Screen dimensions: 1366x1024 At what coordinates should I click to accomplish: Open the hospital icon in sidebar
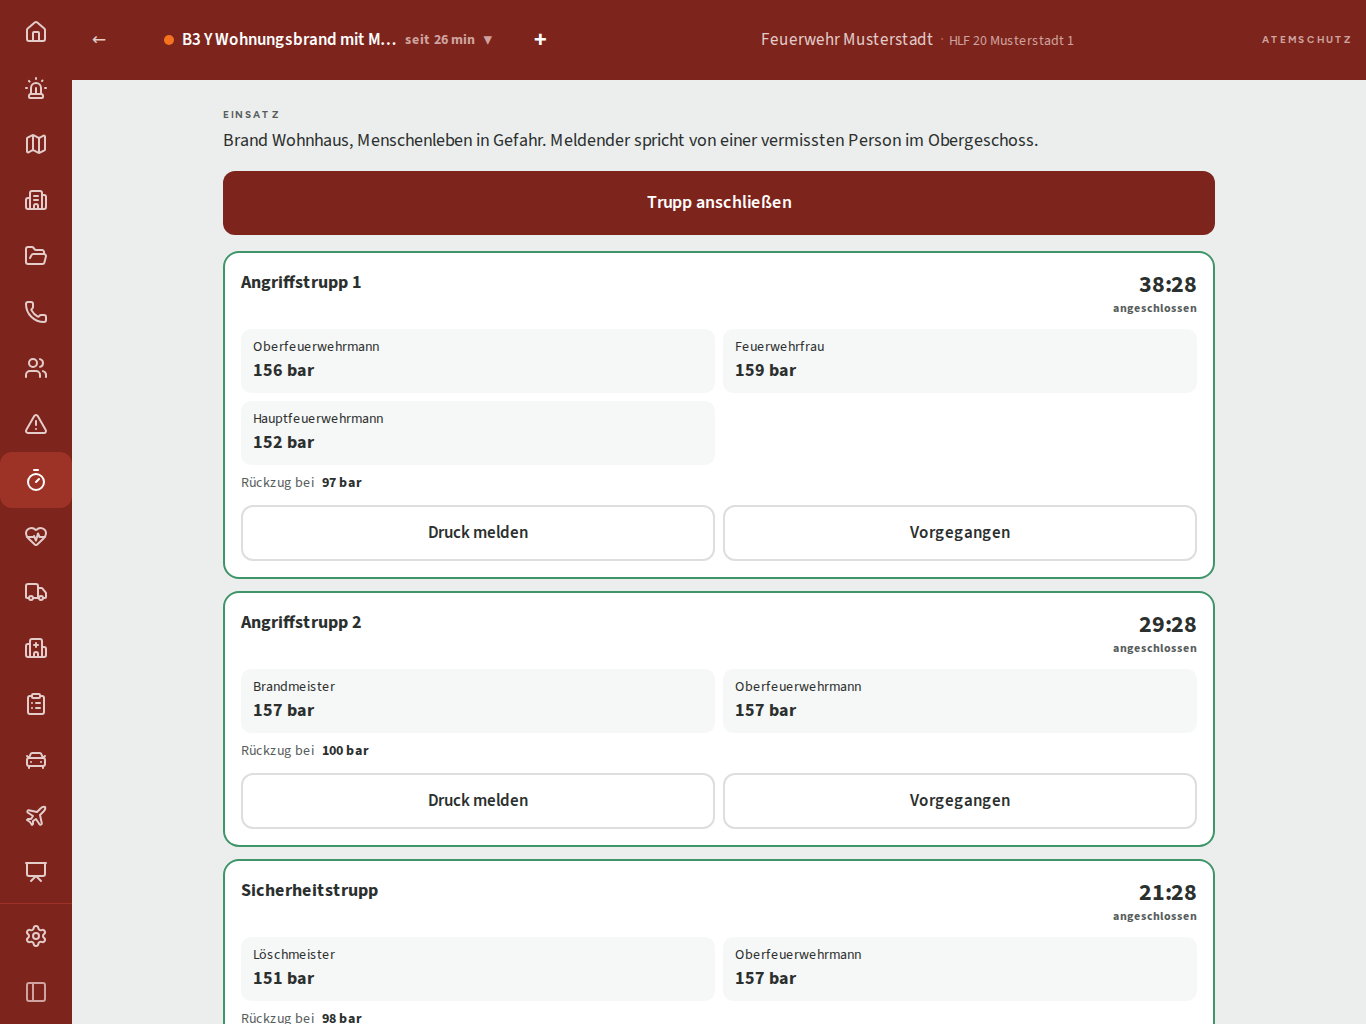36,648
